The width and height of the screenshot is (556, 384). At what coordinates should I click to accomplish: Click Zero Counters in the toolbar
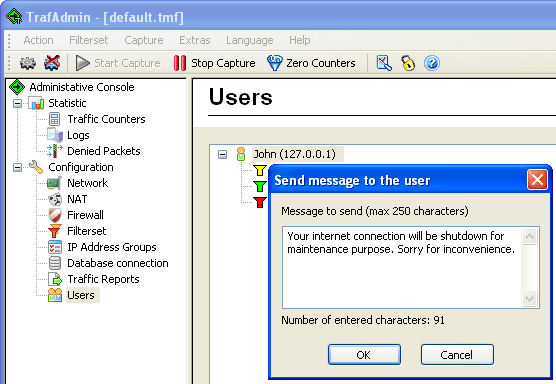click(x=311, y=63)
